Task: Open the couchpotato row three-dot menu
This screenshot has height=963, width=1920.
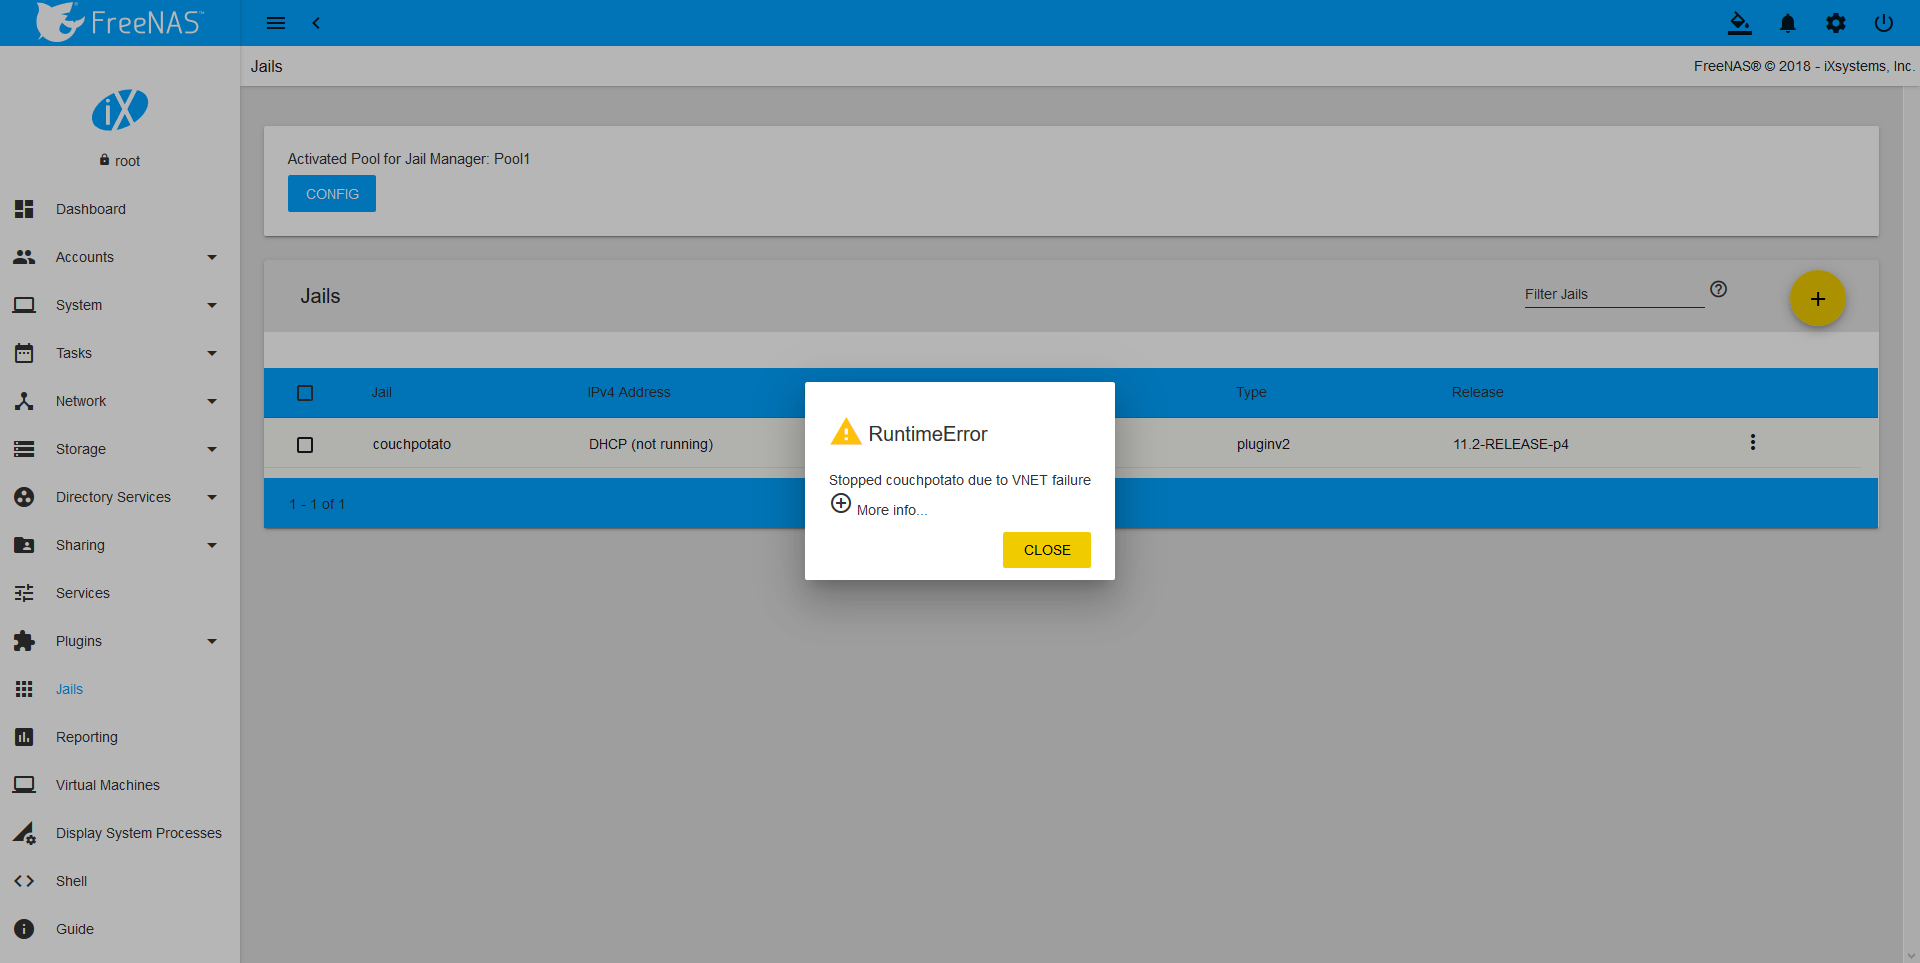Action: click(1752, 443)
